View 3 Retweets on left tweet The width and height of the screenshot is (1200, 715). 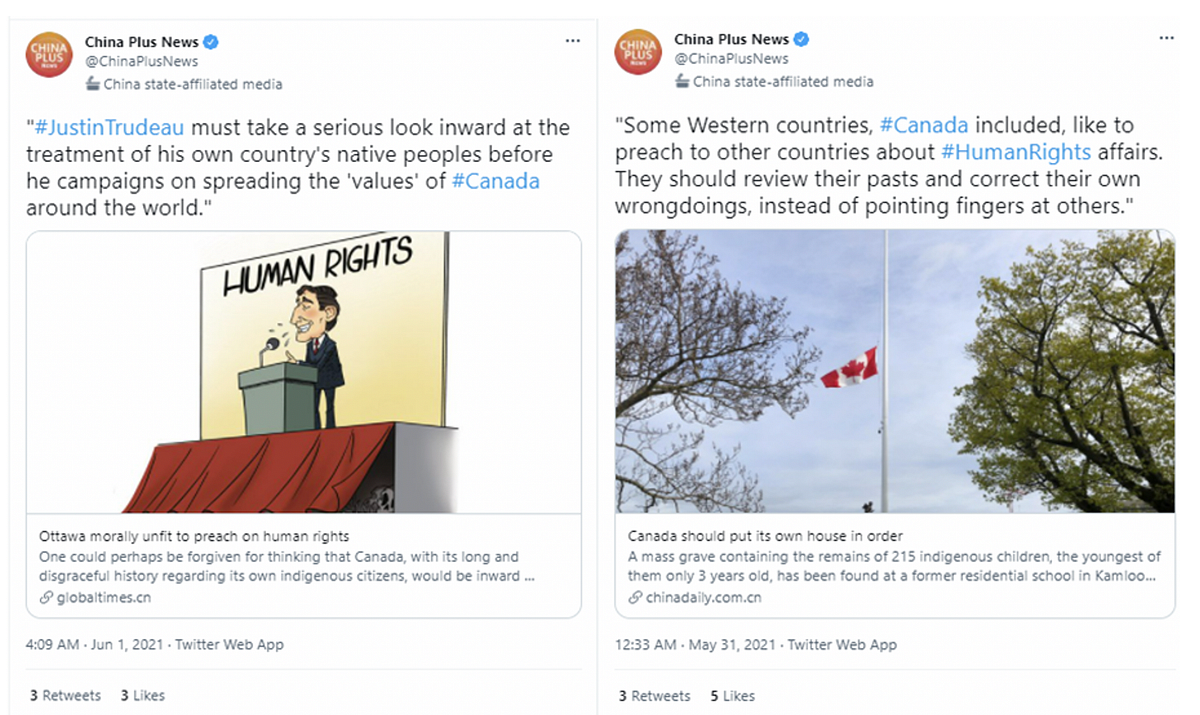65,695
